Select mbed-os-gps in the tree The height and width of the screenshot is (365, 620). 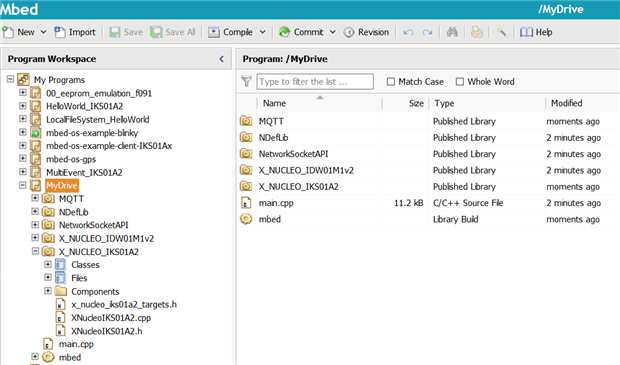pos(71,159)
